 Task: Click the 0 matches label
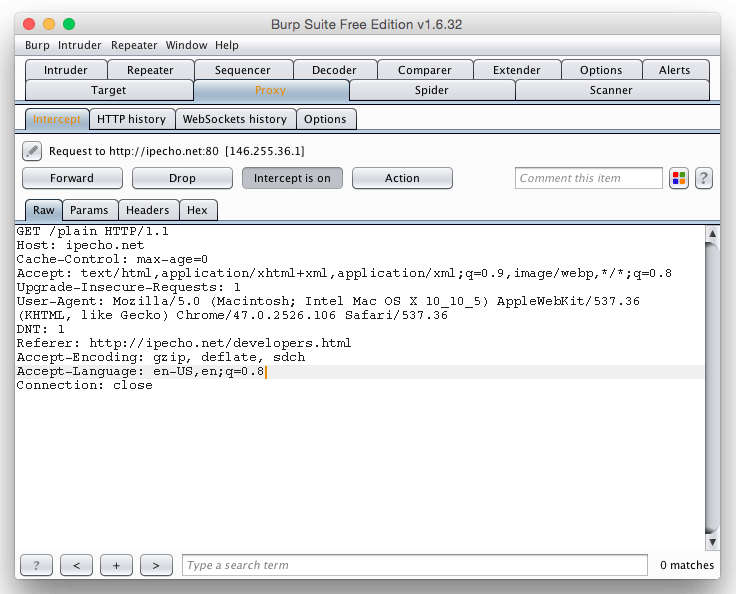coord(687,565)
